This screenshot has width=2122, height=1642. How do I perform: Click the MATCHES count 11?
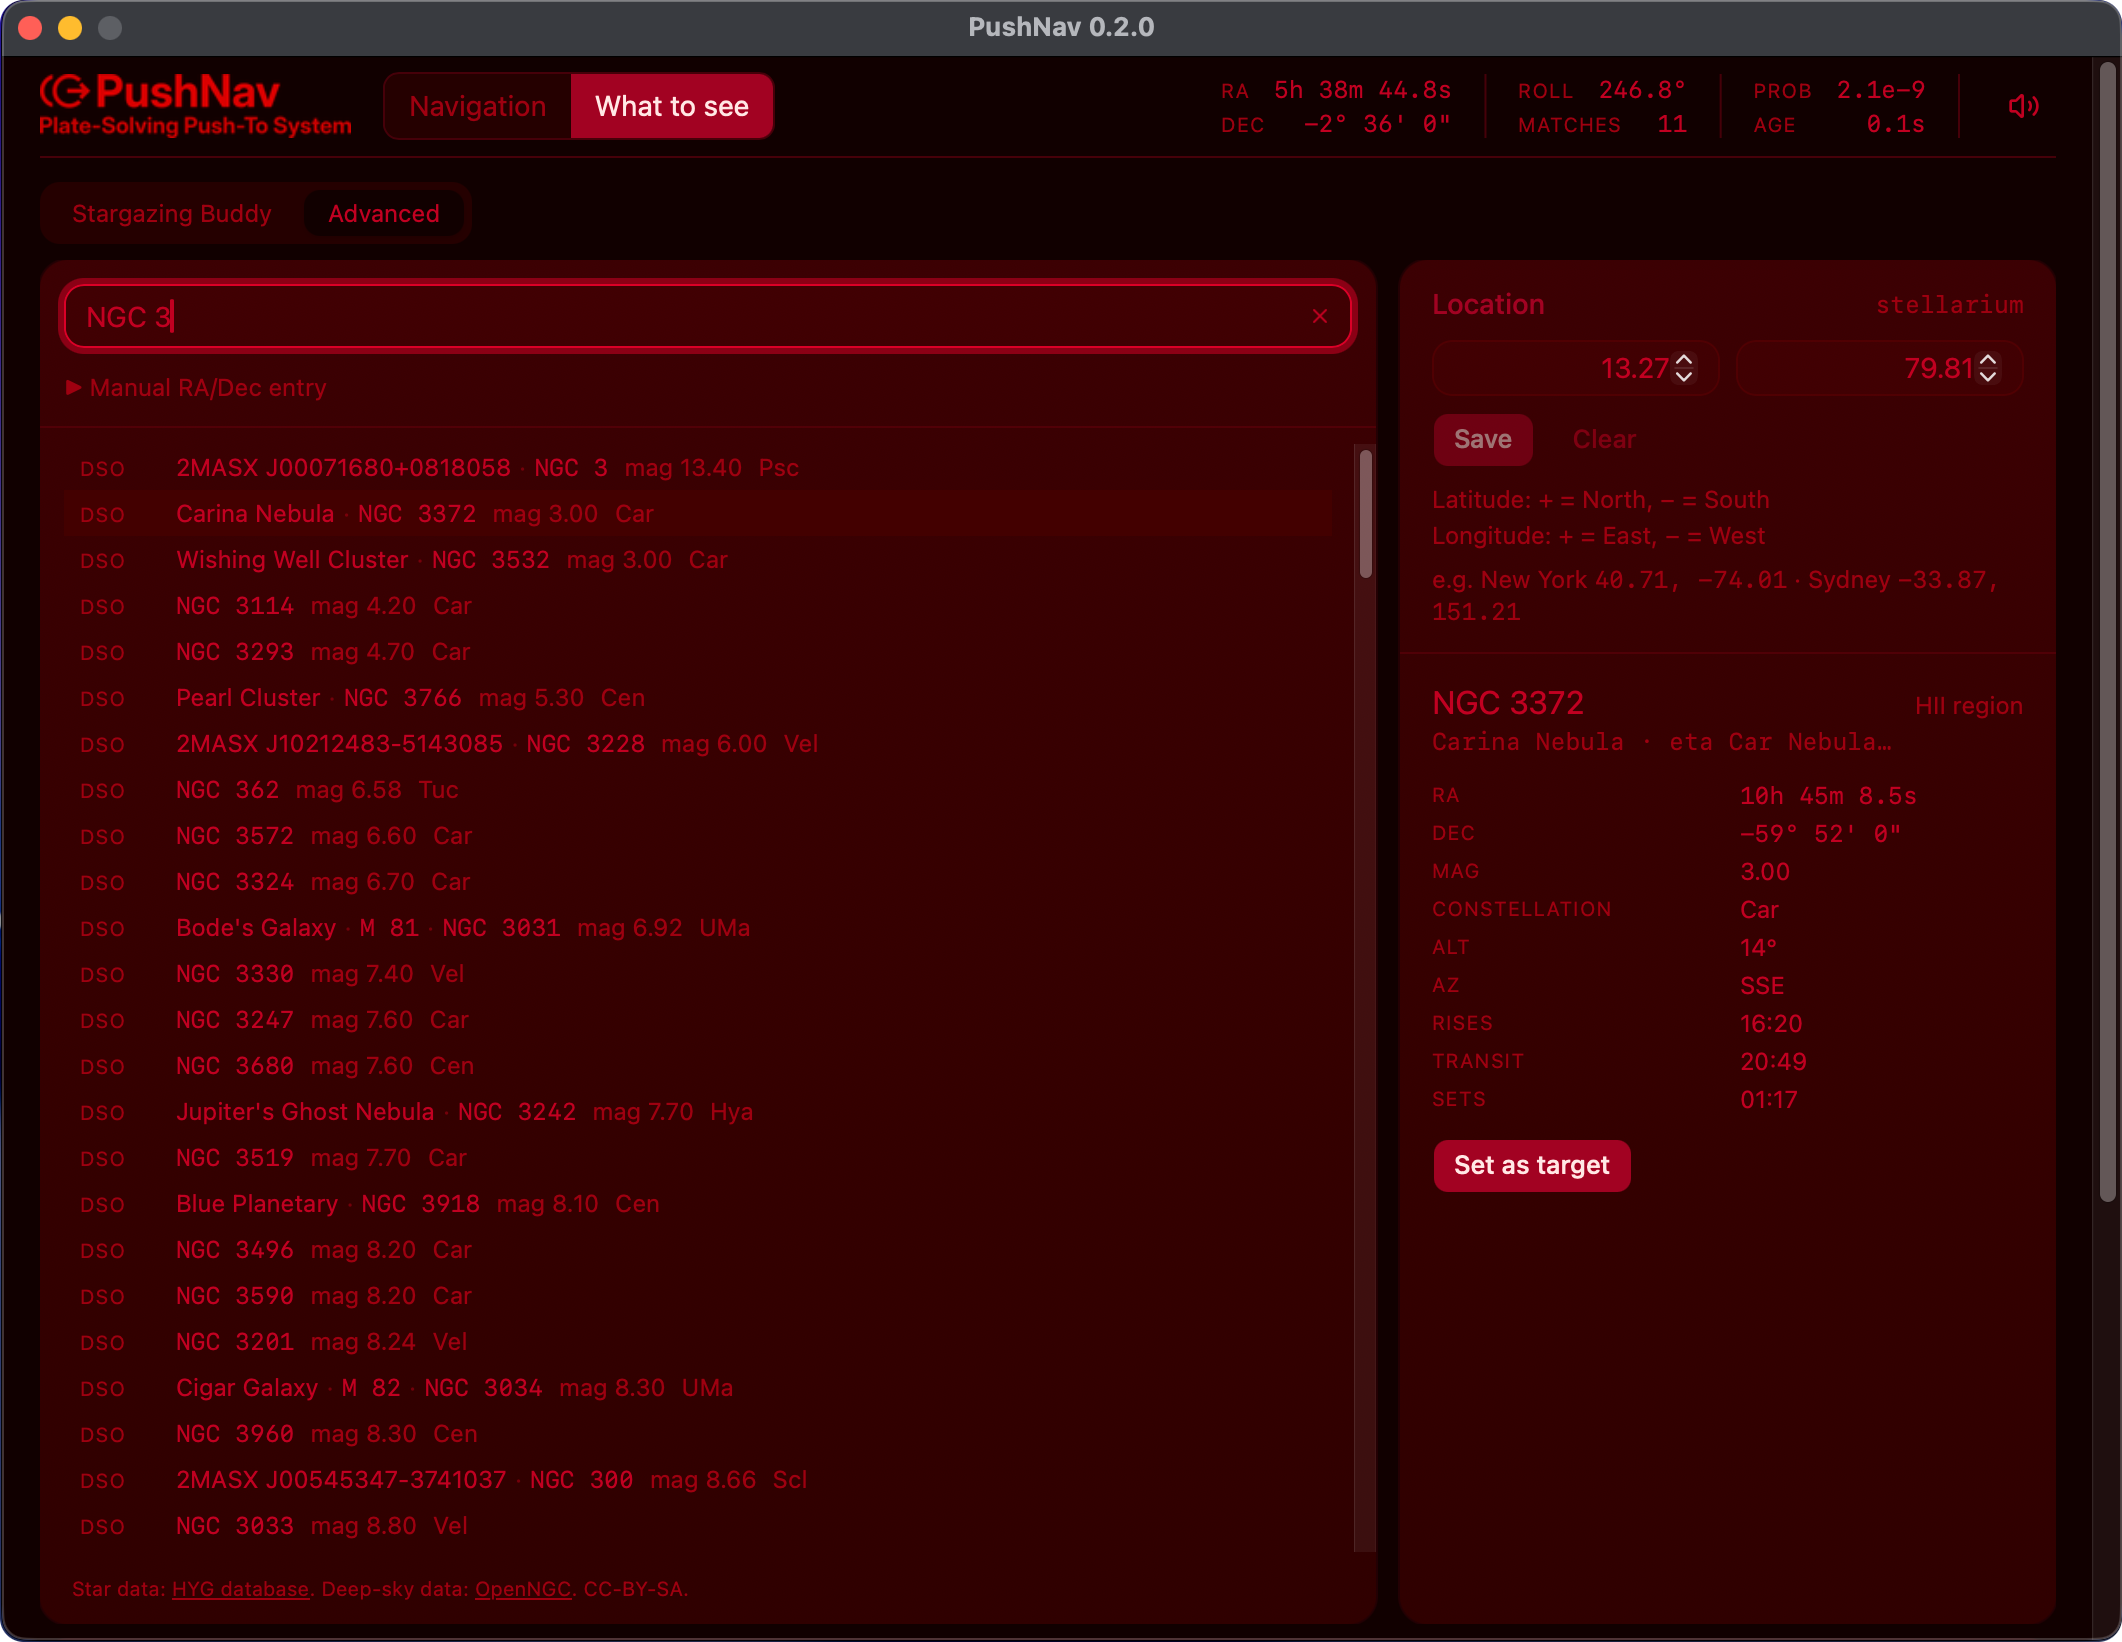point(1672,125)
